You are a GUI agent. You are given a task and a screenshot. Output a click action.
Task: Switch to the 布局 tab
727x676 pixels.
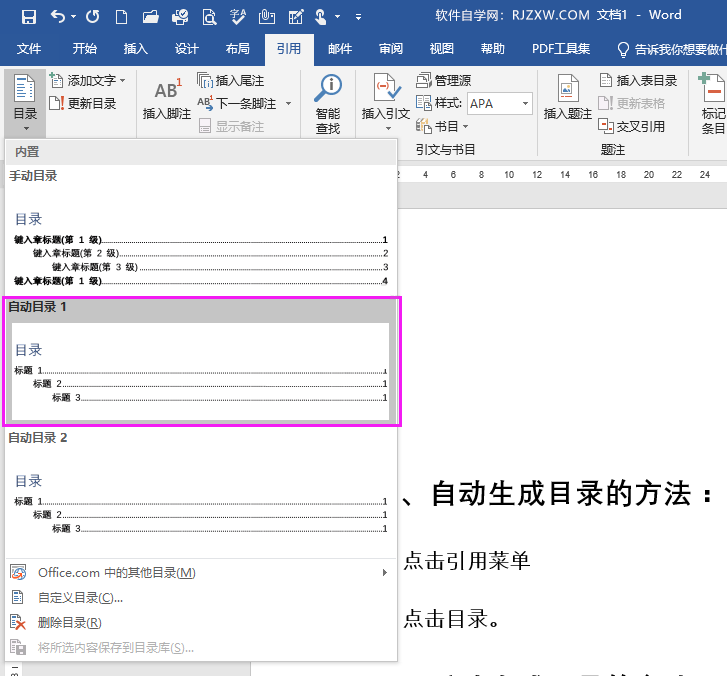[237, 49]
